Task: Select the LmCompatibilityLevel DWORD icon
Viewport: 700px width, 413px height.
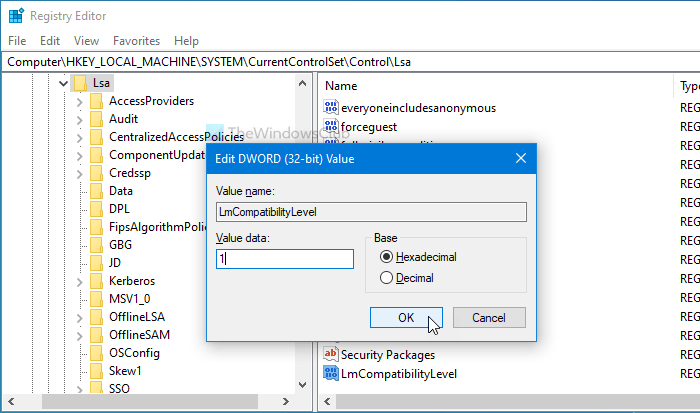Action: pyautogui.click(x=332, y=373)
